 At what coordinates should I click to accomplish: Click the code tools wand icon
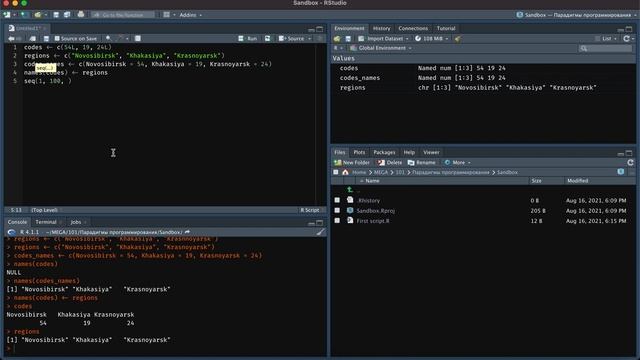point(120,38)
